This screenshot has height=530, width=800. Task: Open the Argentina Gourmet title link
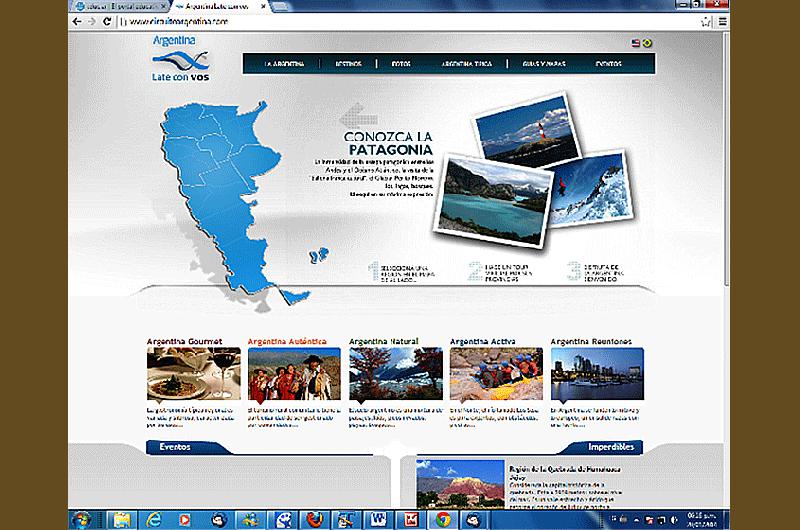tap(184, 341)
